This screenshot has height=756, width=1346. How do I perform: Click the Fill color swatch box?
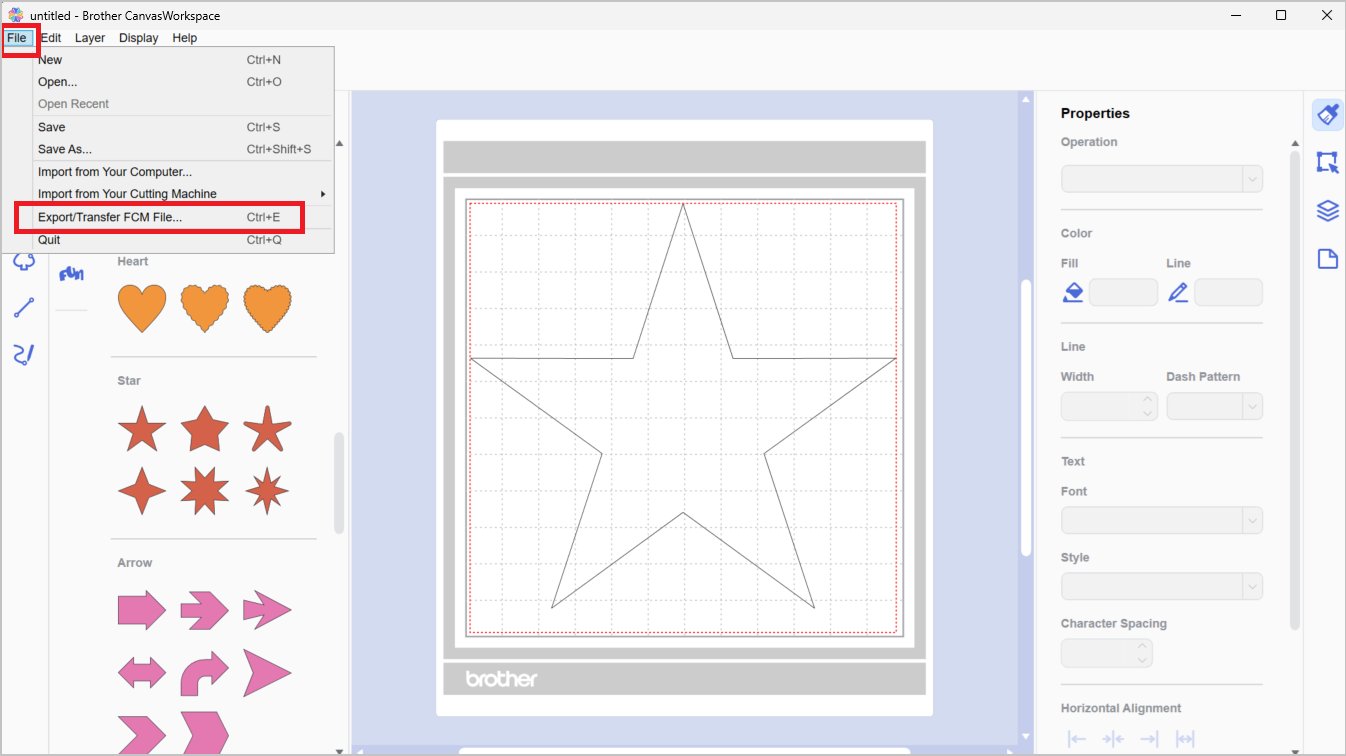[1123, 292]
